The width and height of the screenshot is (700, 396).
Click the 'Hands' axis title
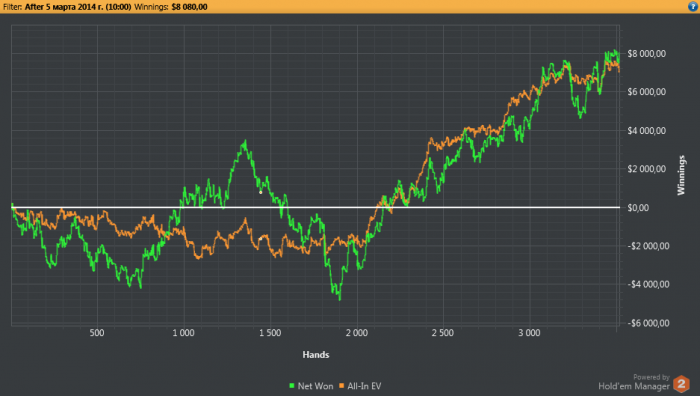316,354
